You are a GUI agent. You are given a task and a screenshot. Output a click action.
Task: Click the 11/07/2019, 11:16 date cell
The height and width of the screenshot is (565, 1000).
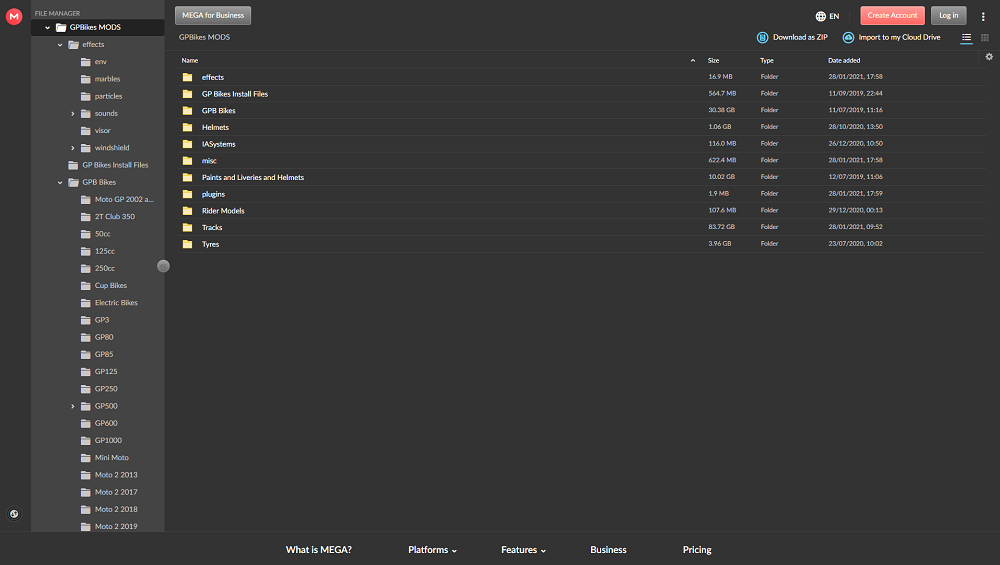click(x=855, y=110)
